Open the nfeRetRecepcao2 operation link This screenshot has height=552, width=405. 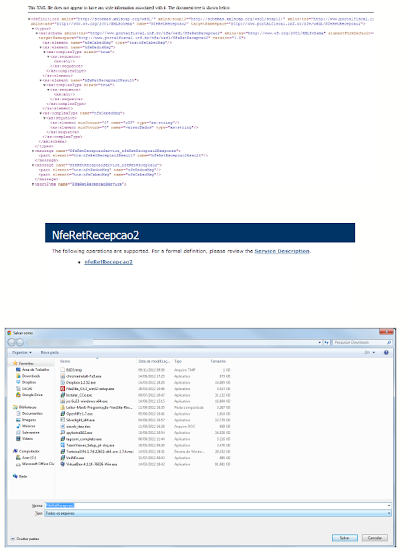(108, 262)
